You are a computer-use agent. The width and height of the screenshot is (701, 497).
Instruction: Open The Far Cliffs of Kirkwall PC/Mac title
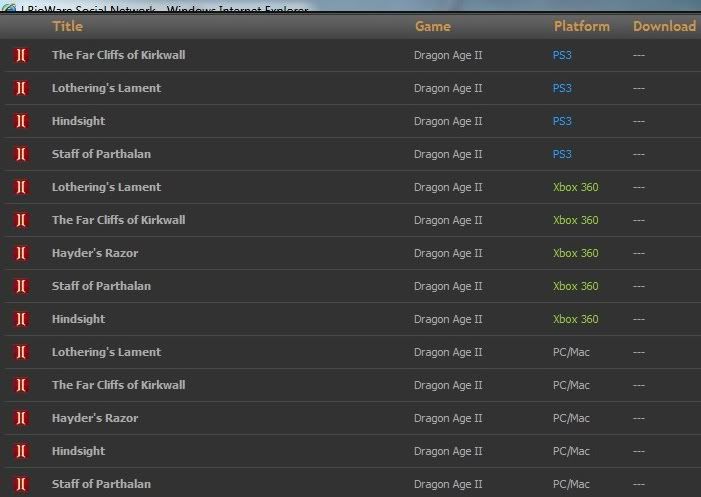tap(118, 385)
